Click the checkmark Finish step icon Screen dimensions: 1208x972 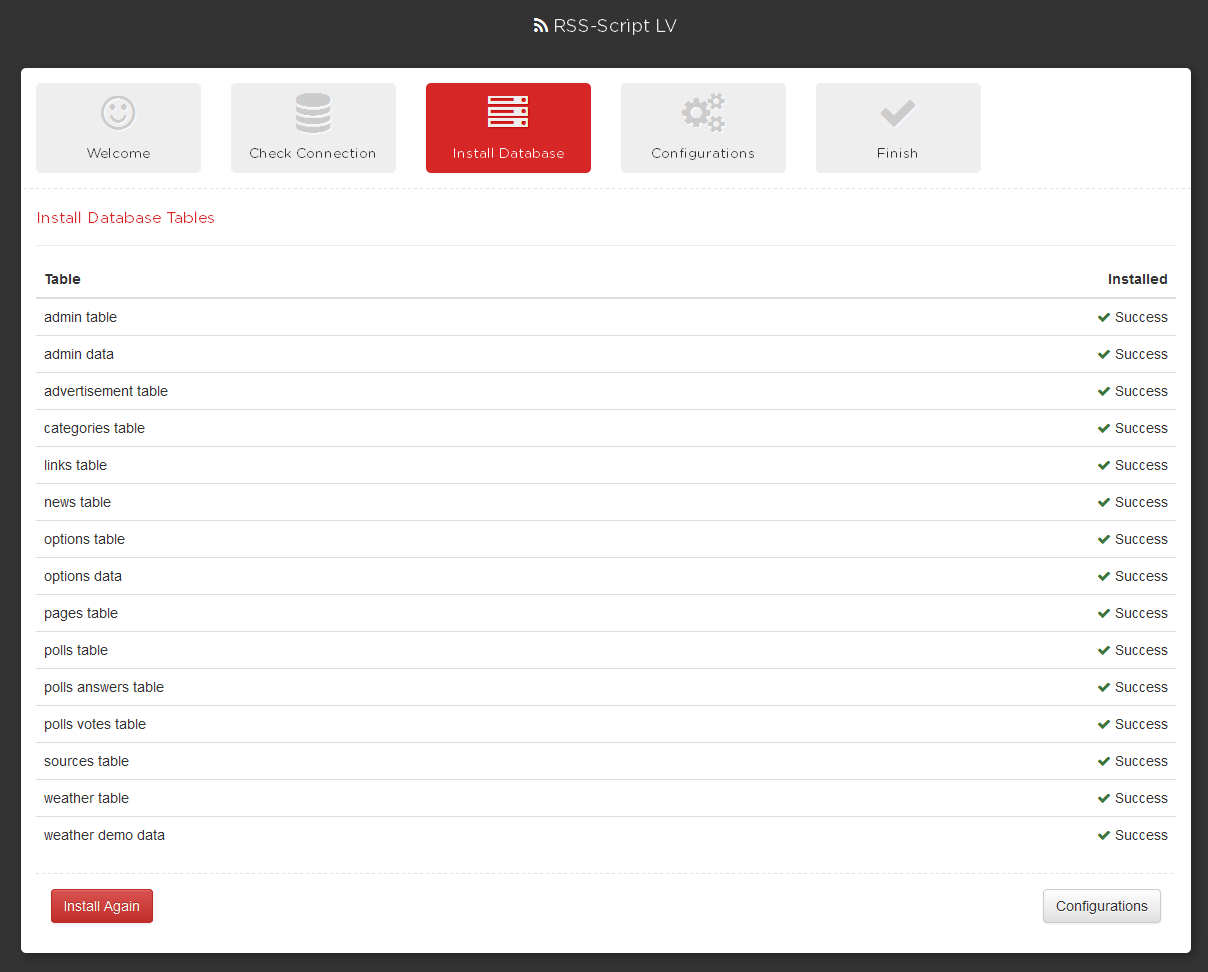pyautogui.click(x=897, y=112)
